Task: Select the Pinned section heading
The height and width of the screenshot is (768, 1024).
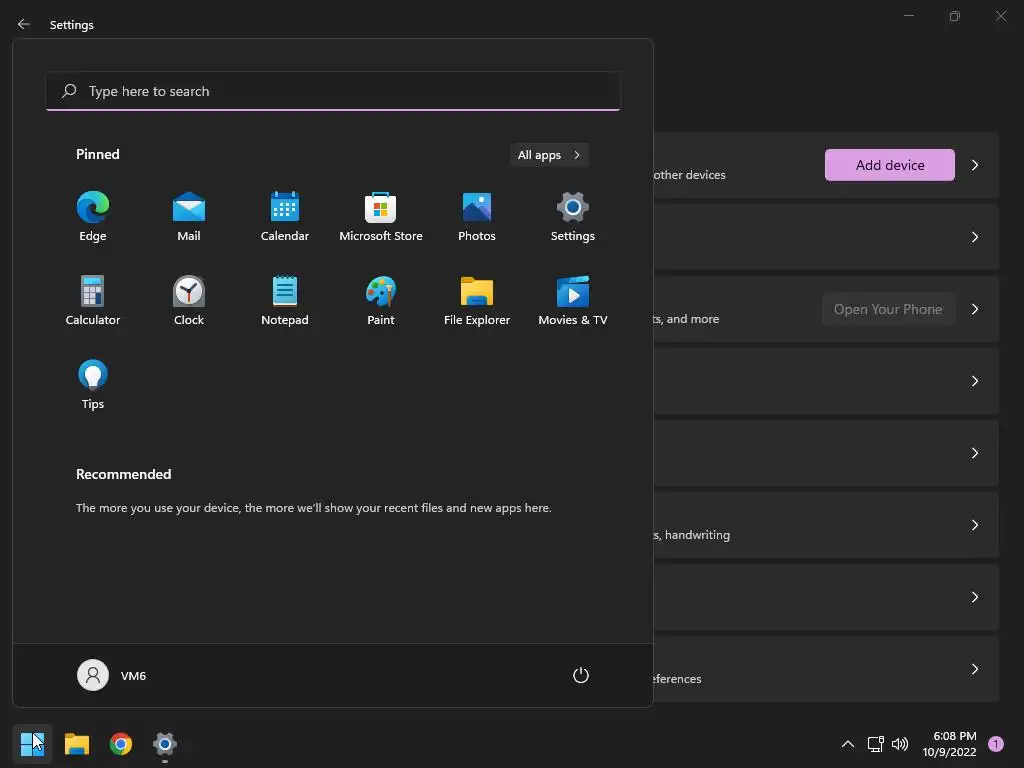Action: pos(98,154)
